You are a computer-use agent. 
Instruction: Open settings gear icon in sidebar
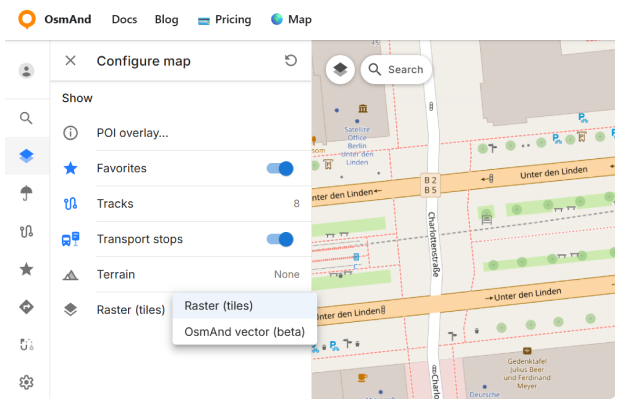[26, 382]
